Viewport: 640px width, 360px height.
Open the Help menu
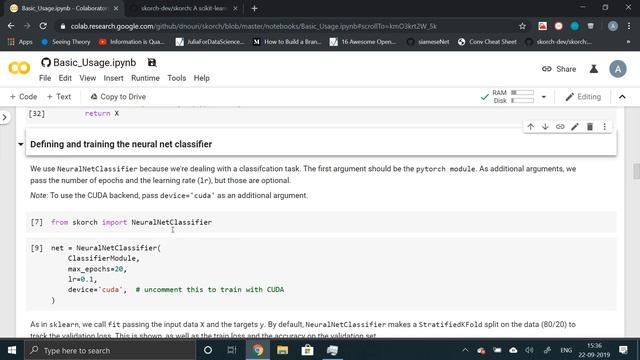201,78
